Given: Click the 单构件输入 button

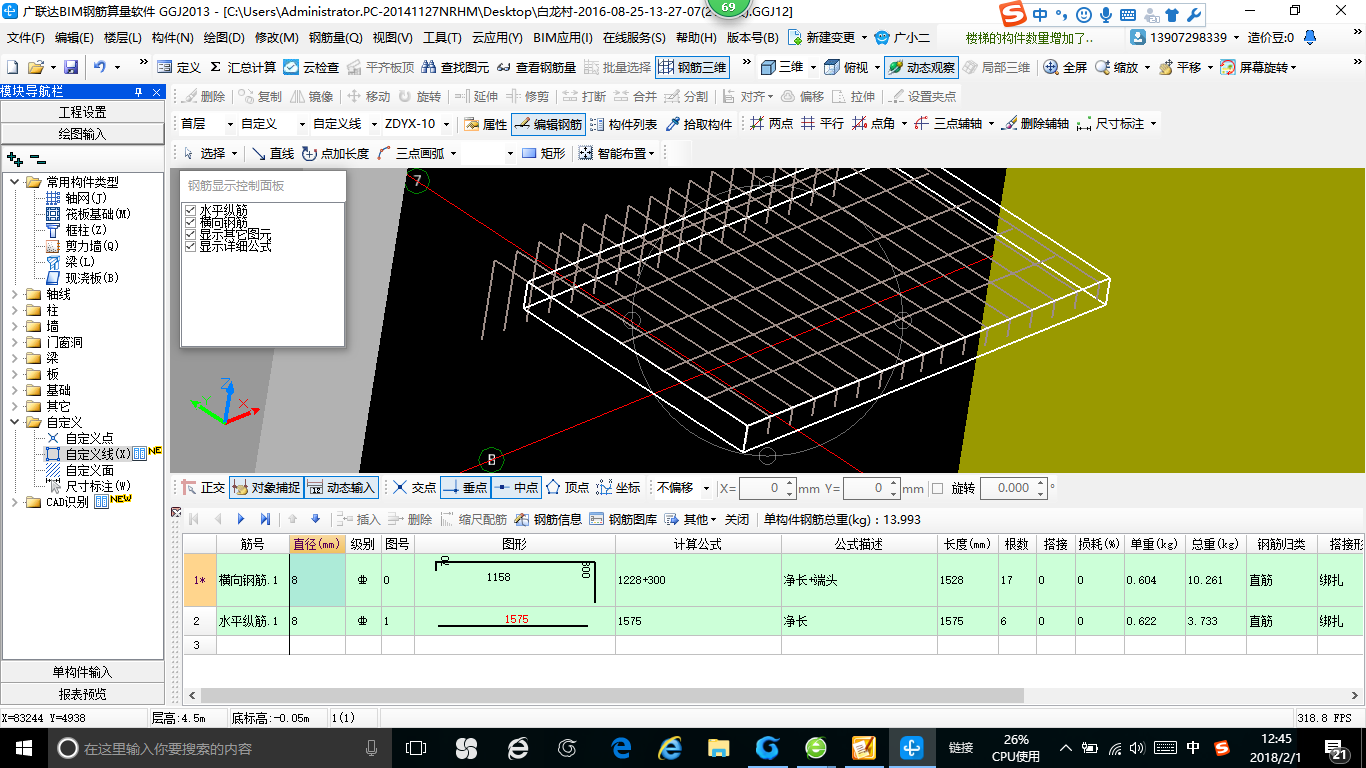Looking at the screenshot, I should coord(82,672).
